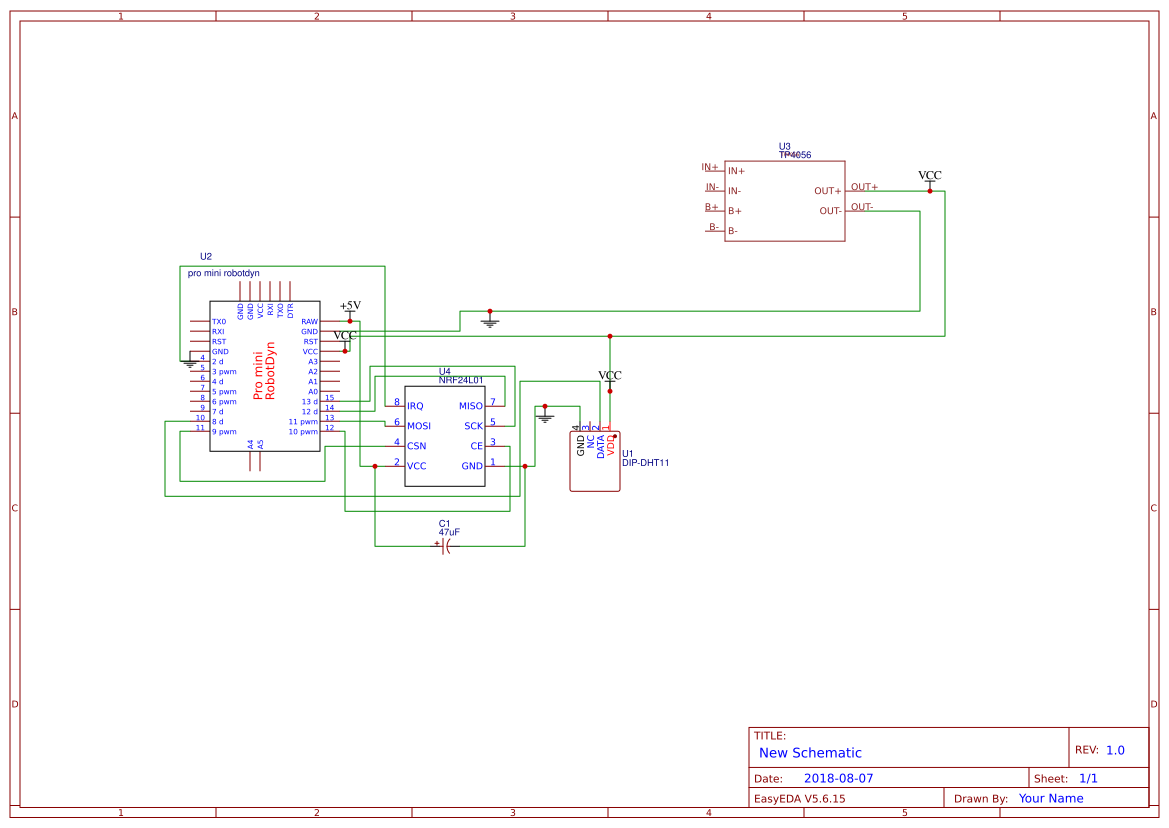Click the date field showing 2018-08-07
This screenshot has height=828, width=1169.
tap(838, 777)
